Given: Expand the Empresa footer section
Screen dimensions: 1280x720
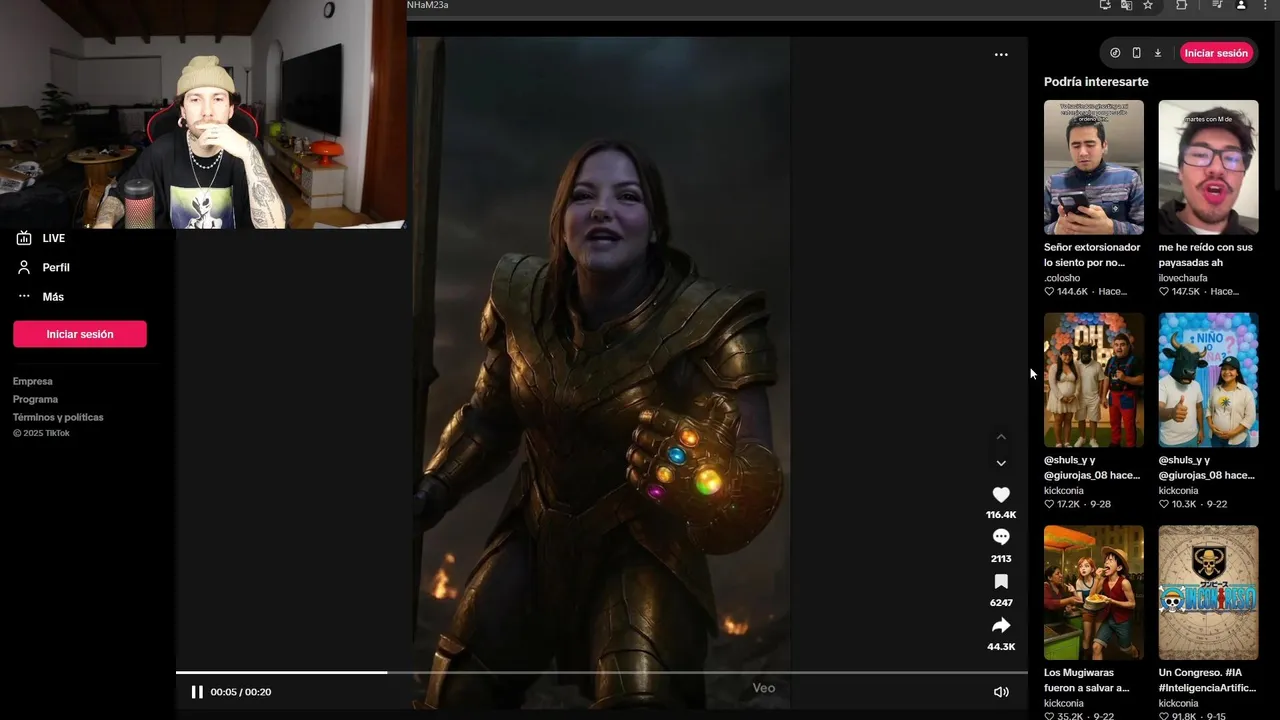Looking at the screenshot, I should 33,381.
